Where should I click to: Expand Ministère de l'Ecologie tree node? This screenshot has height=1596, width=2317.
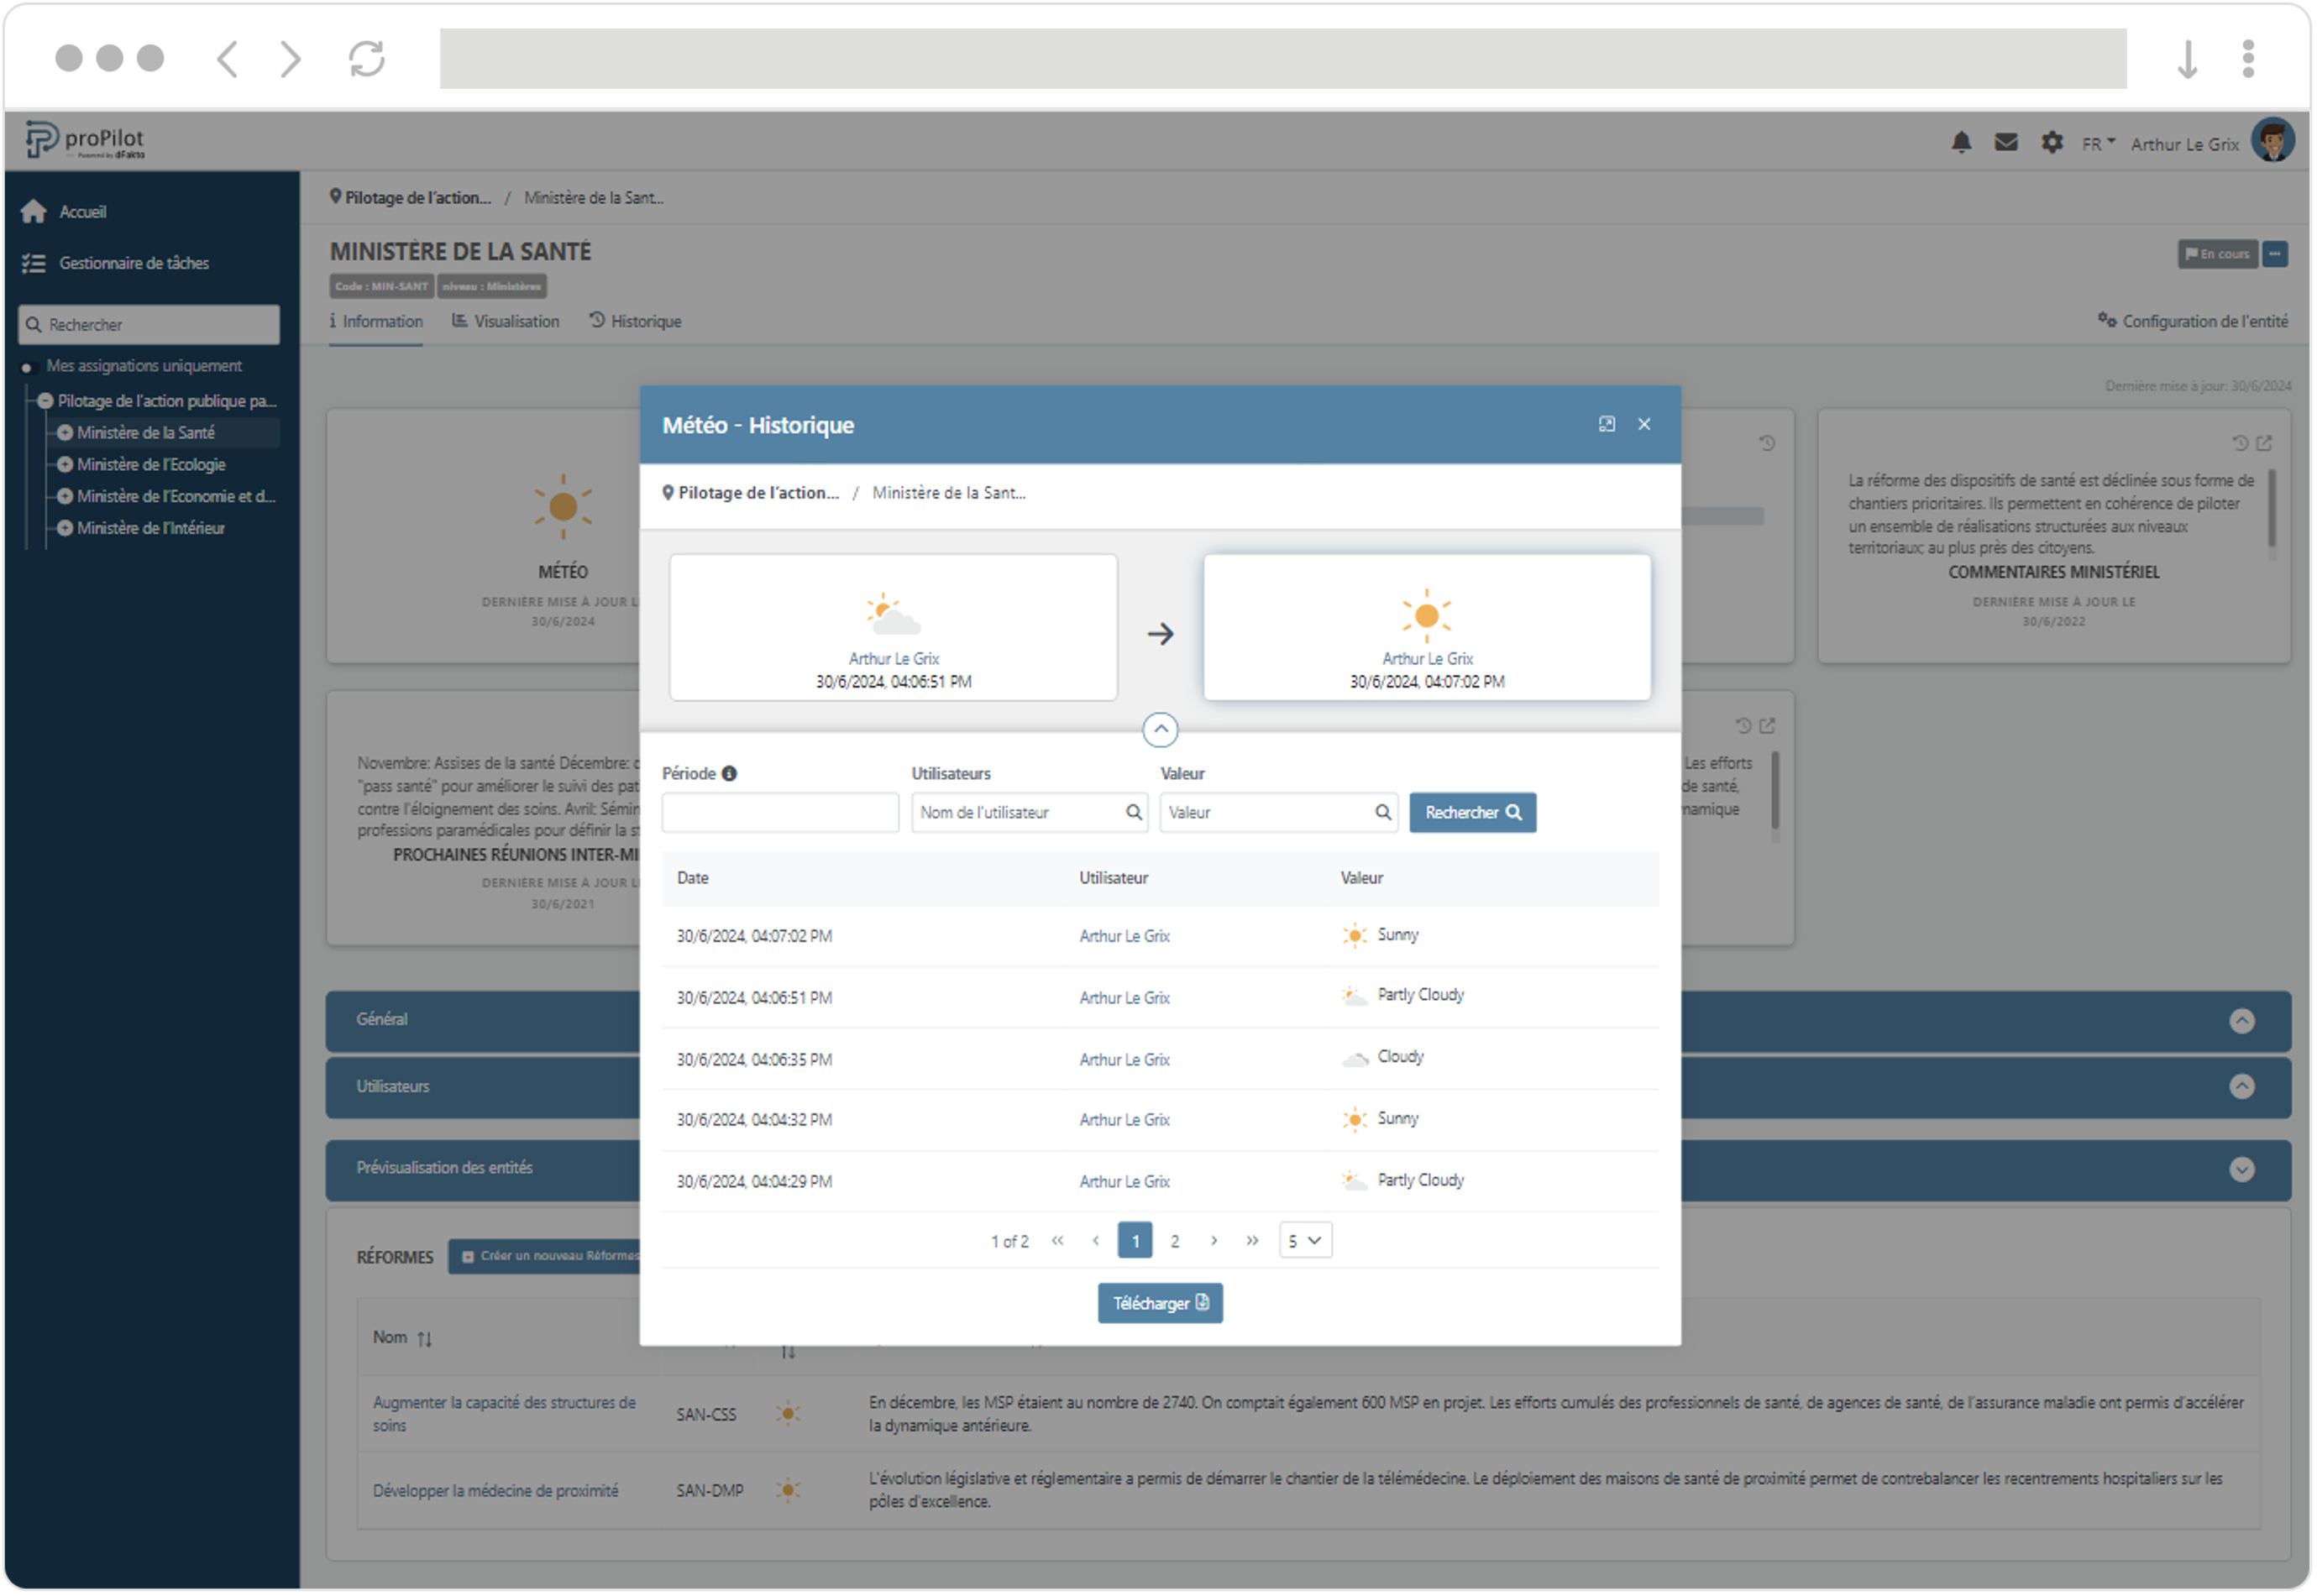click(65, 465)
